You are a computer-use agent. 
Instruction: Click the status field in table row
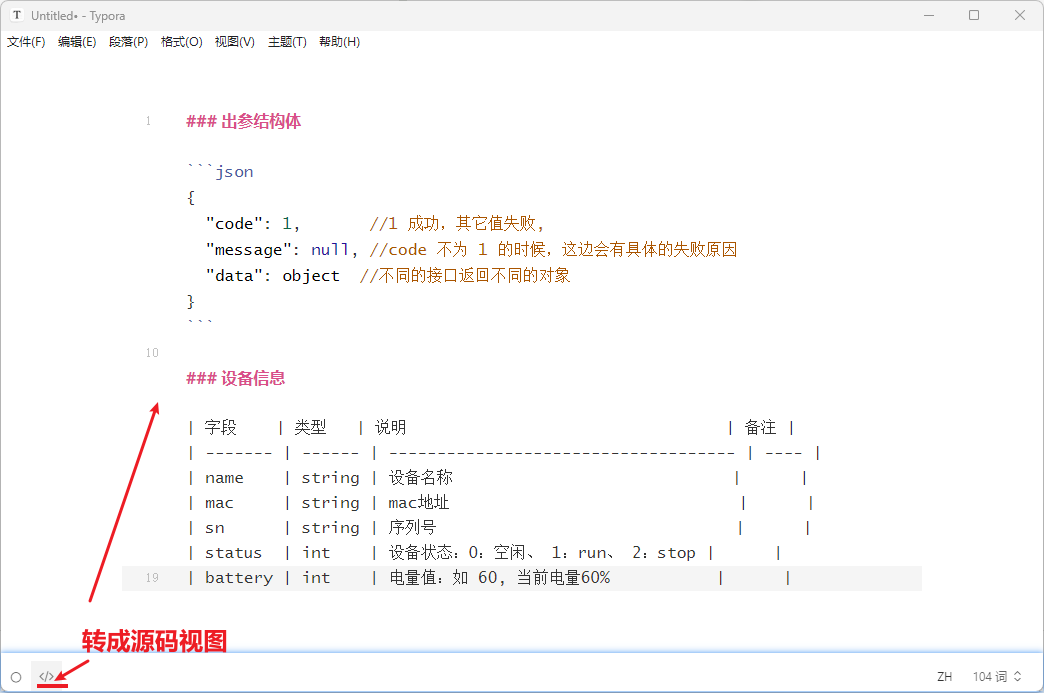[234, 553]
